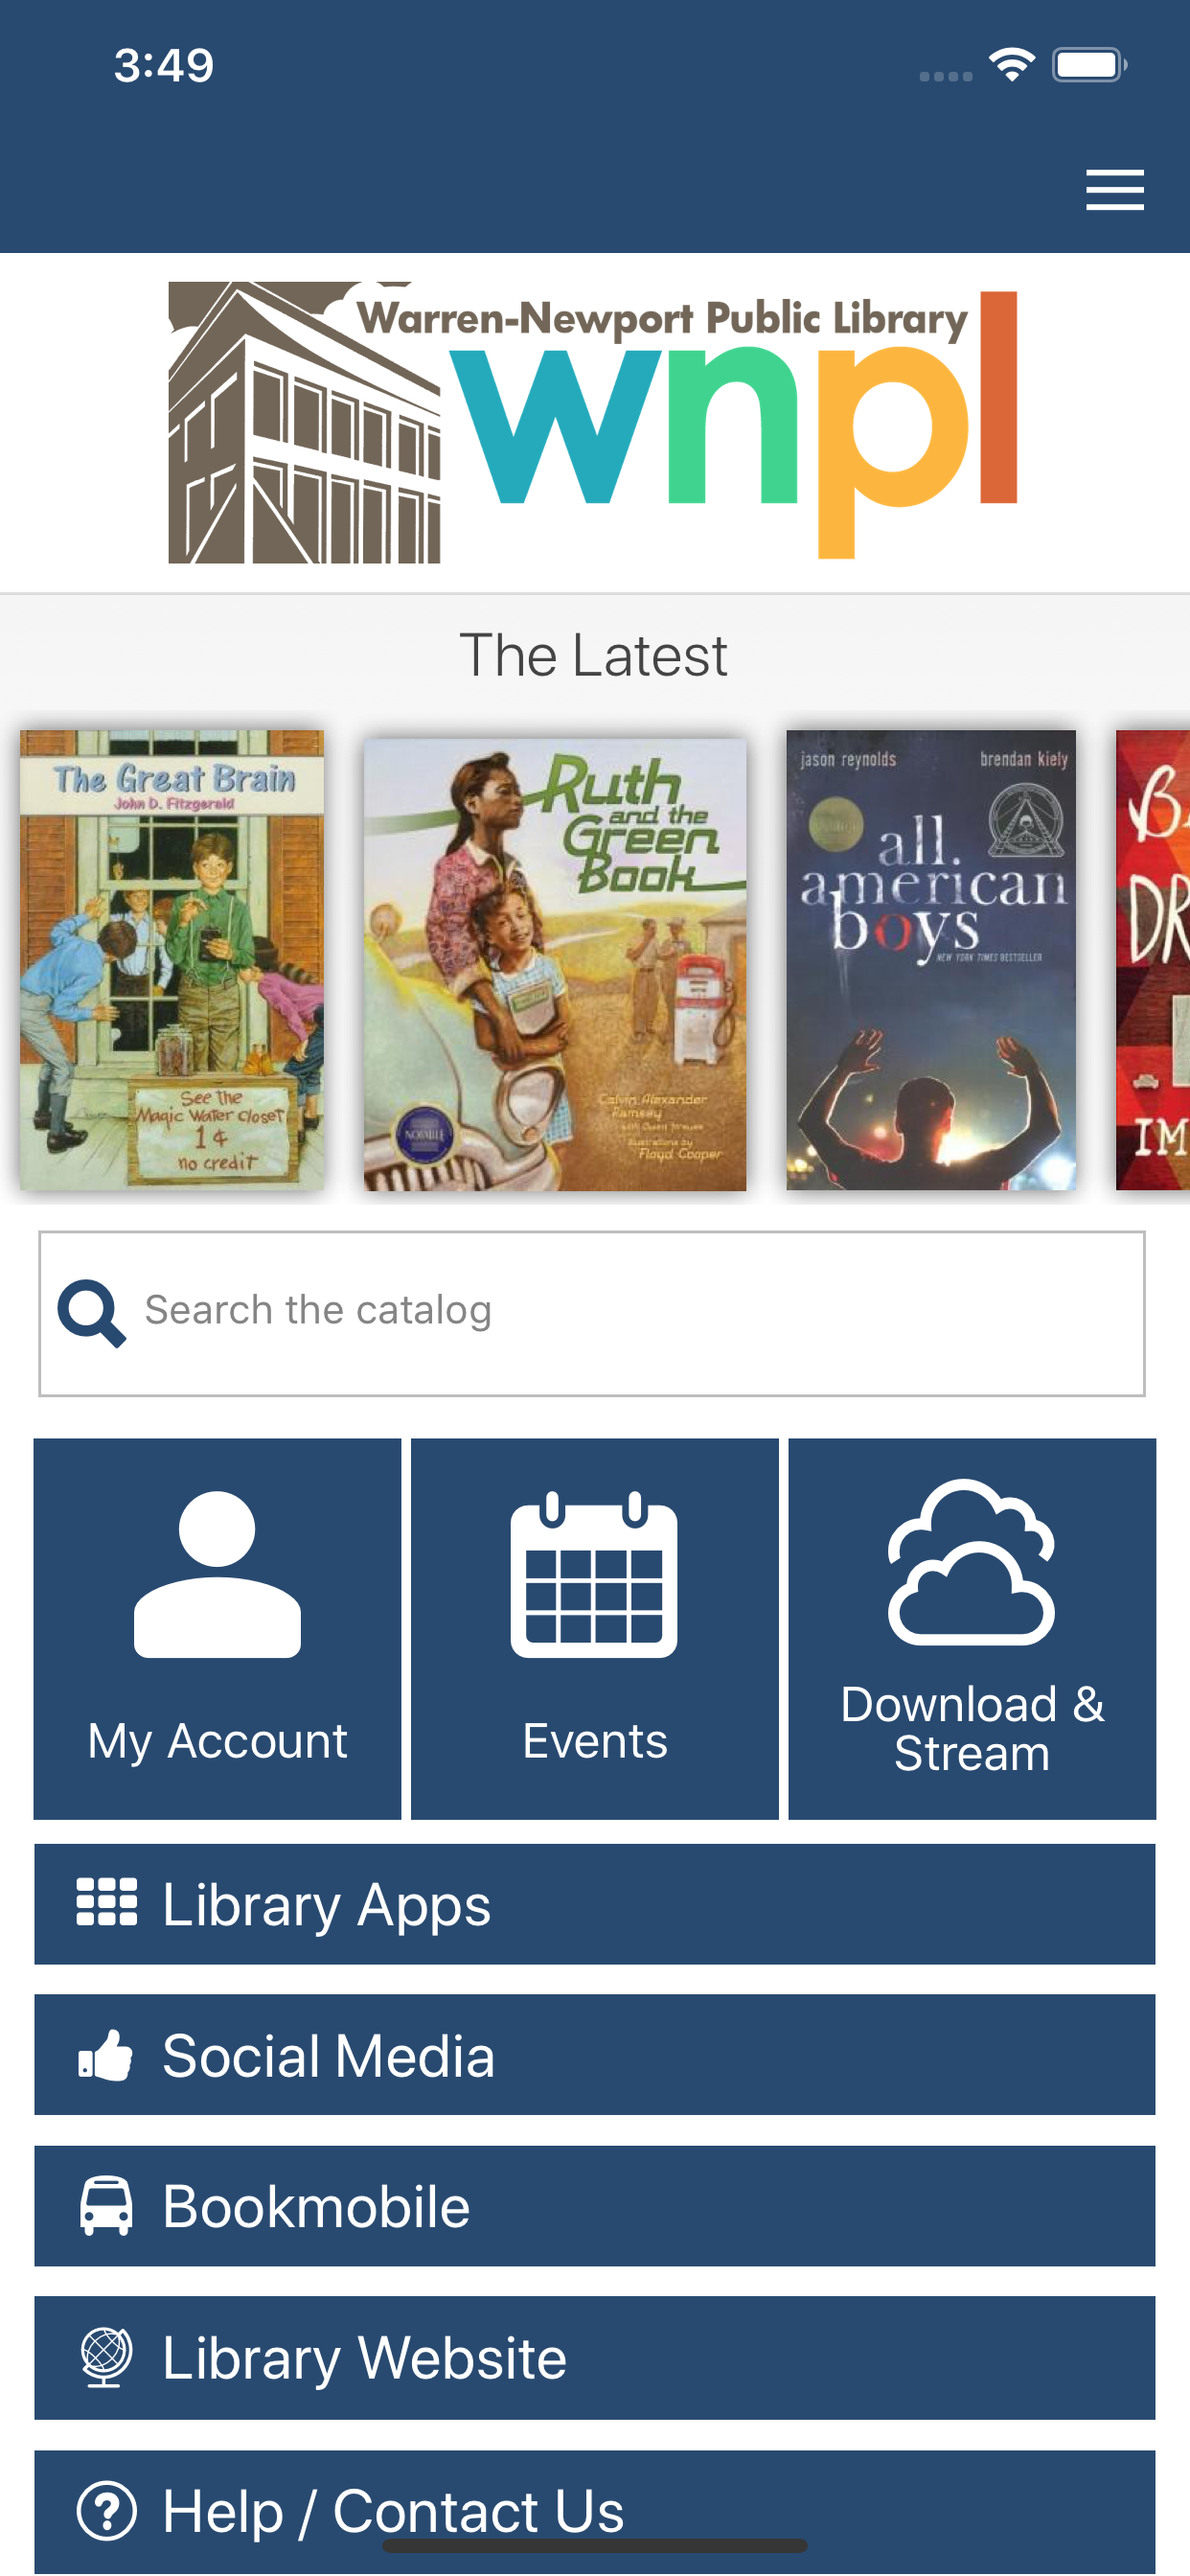The height and width of the screenshot is (2576, 1190).
Task: Open the Events label
Action: click(x=595, y=1741)
